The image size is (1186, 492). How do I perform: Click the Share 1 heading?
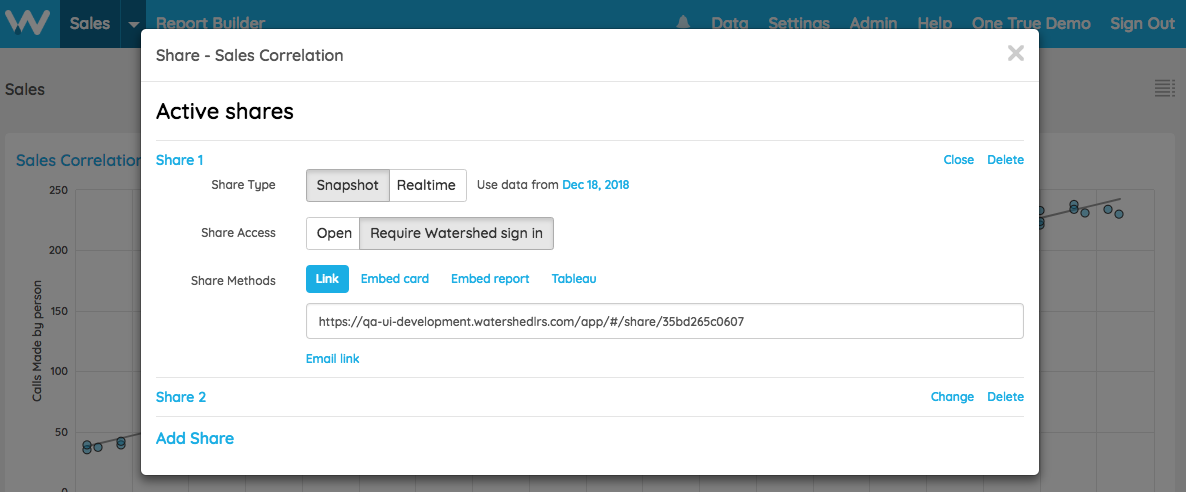coord(179,160)
